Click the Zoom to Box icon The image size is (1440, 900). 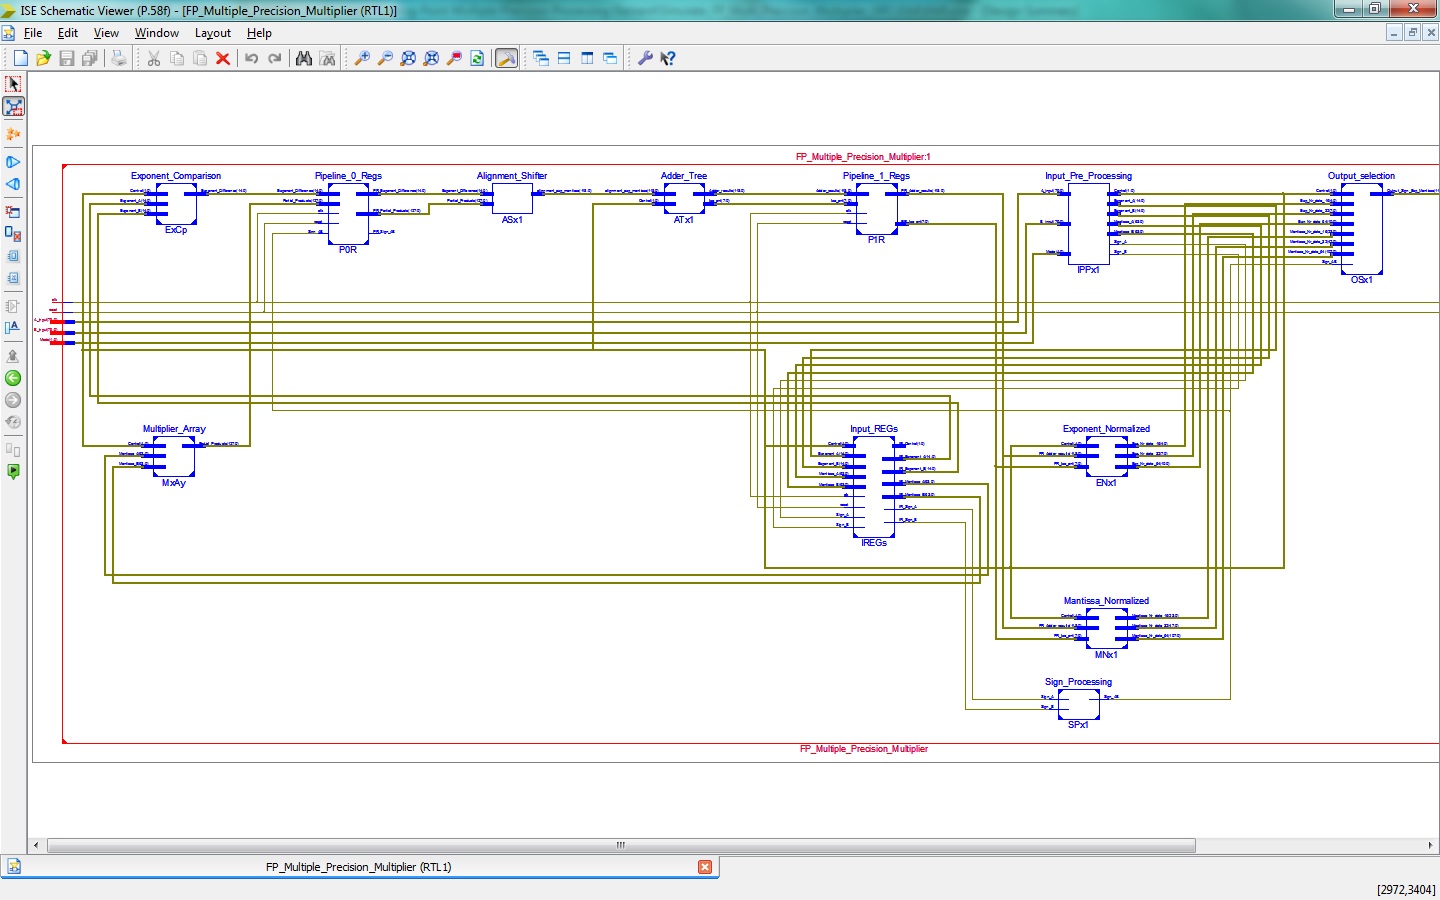pos(454,59)
